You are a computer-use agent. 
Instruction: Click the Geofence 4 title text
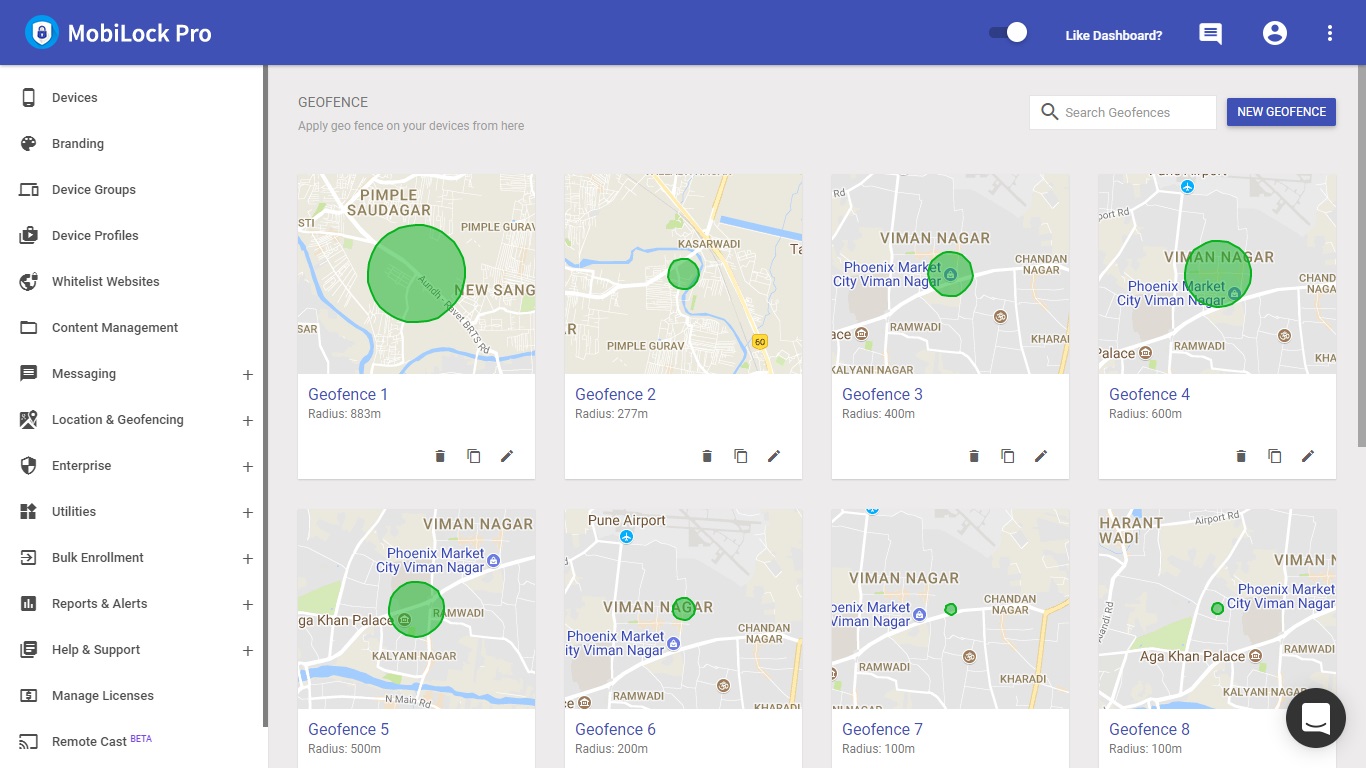[x=1149, y=394]
